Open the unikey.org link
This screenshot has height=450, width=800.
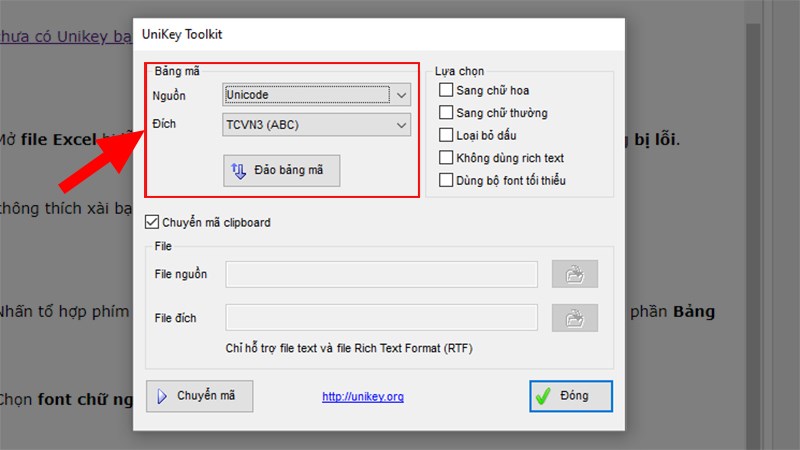[363, 397]
